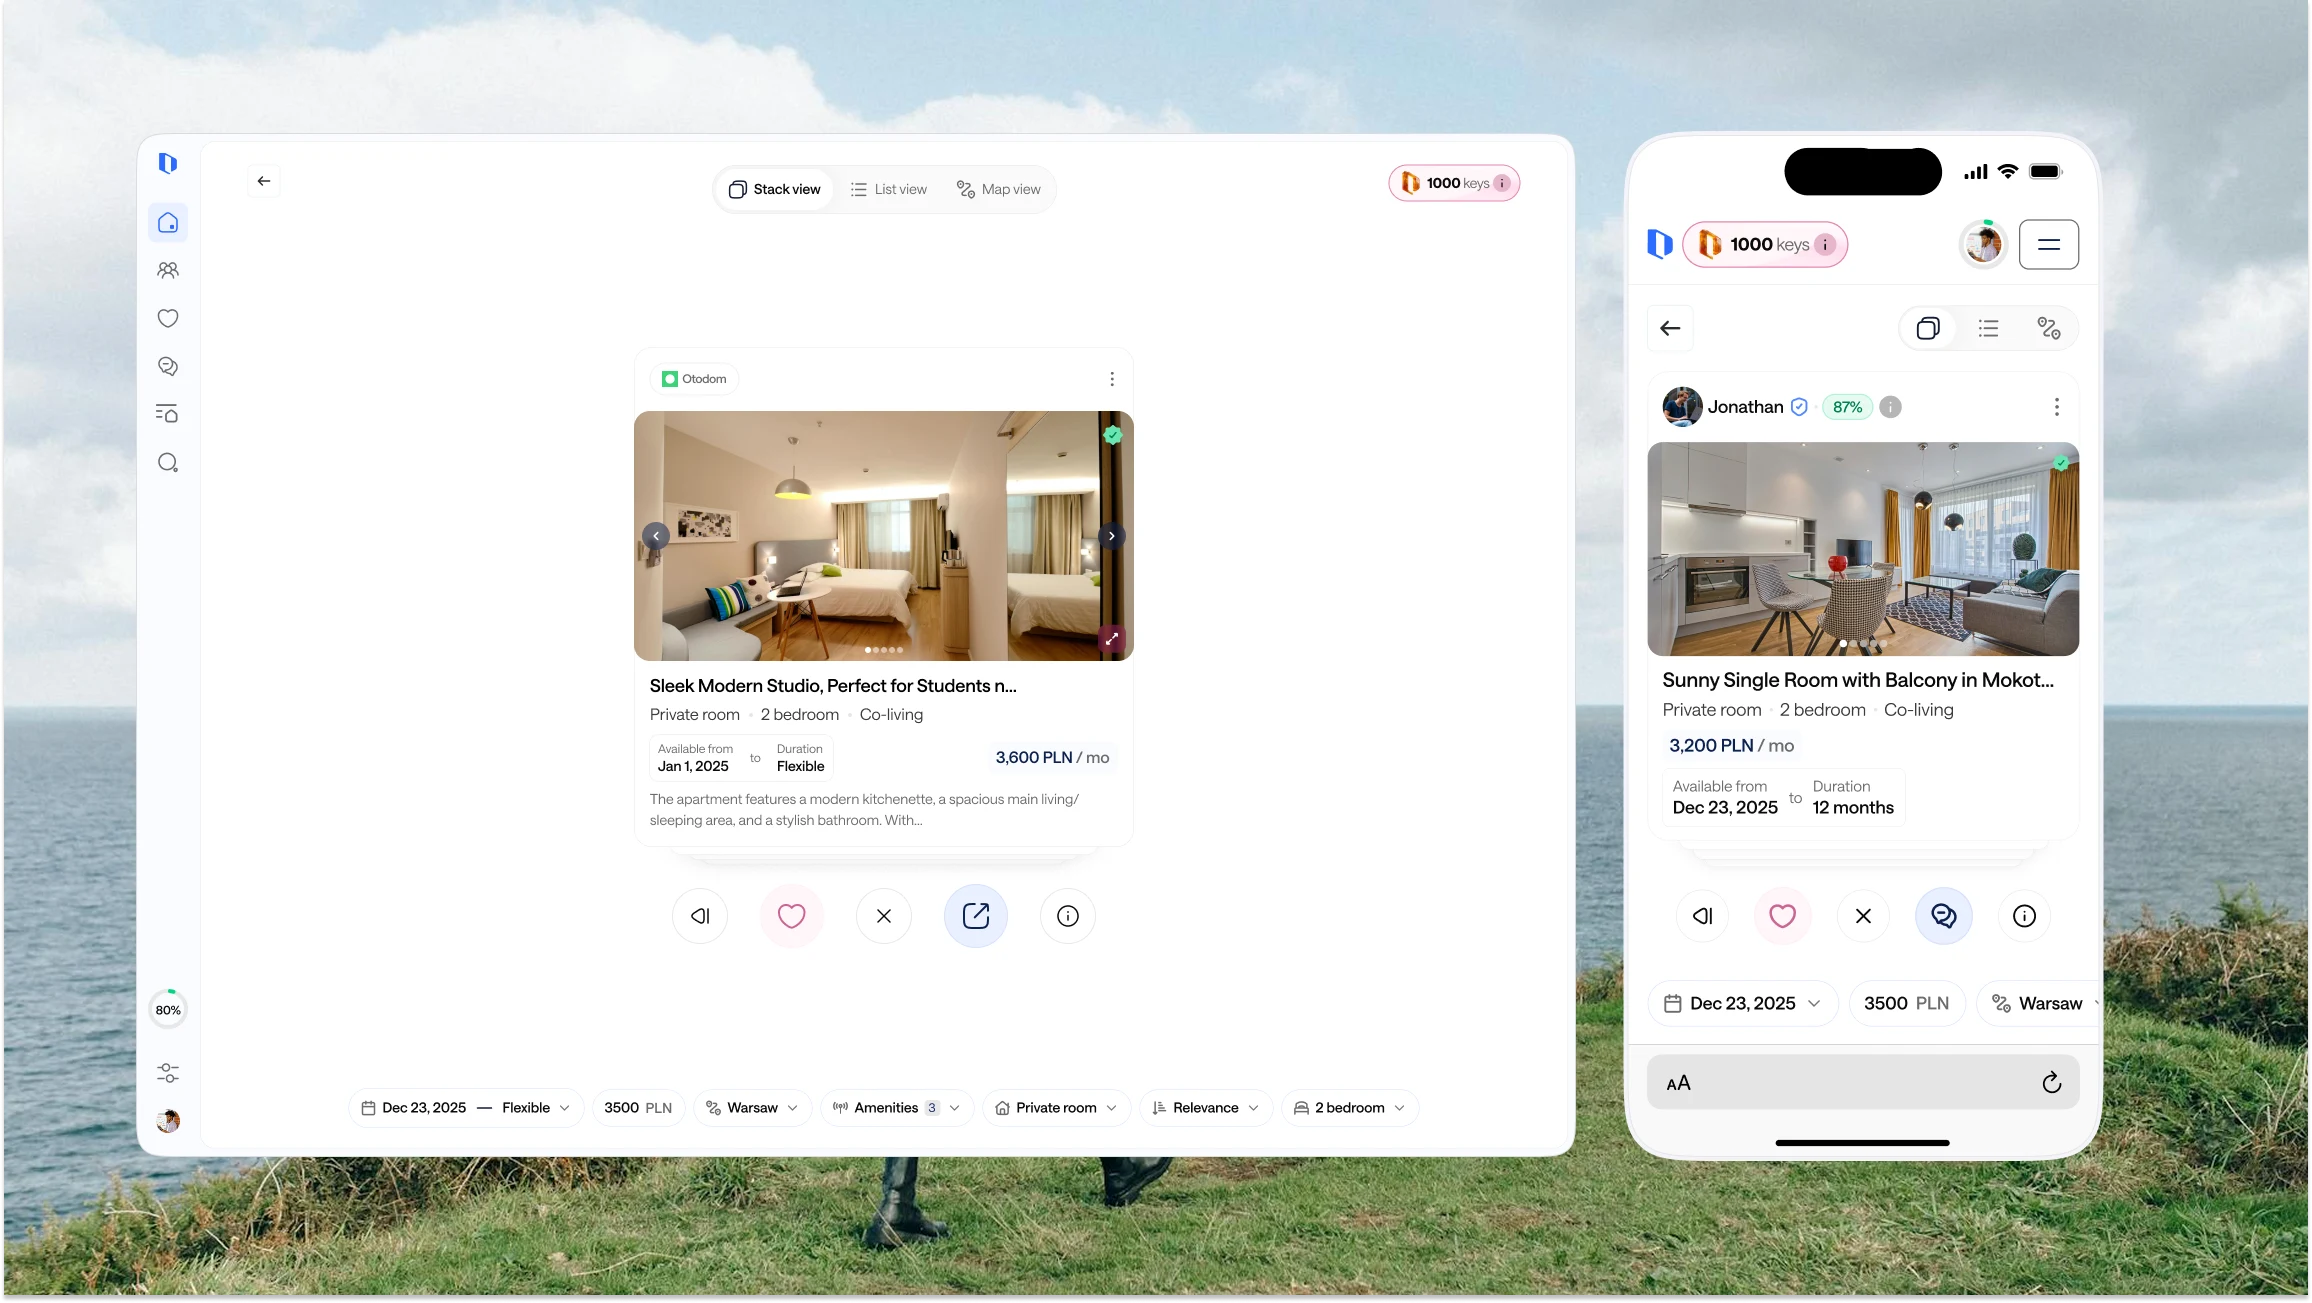Image resolution: width=2312 pixels, height=1303 pixels.
Task: Open the Home icon in sidebar
Action: point(168,222)
